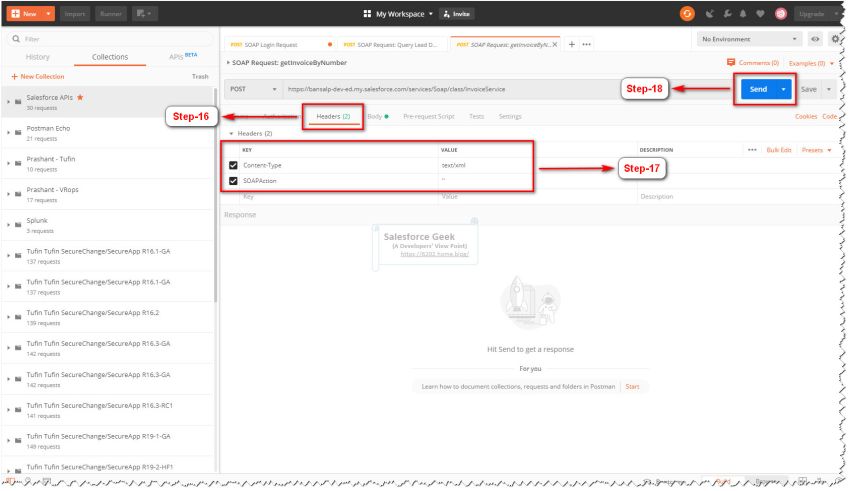Add a new request tab with plus icon
This screenshot has height=491, width=850.
click(571, 44)
